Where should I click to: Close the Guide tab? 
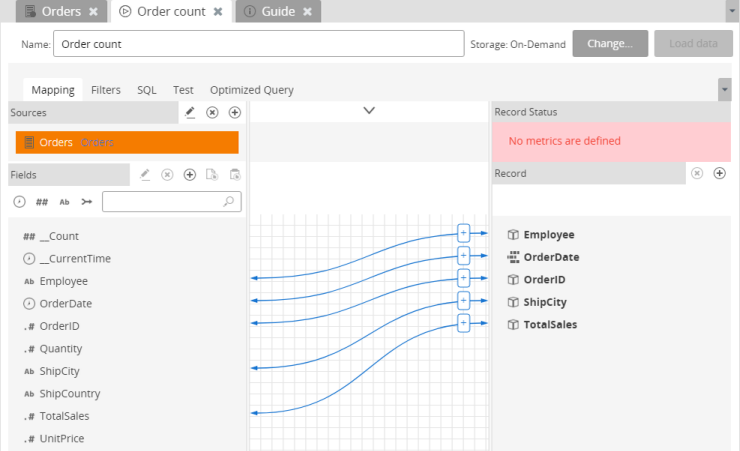tap(307, 11)
